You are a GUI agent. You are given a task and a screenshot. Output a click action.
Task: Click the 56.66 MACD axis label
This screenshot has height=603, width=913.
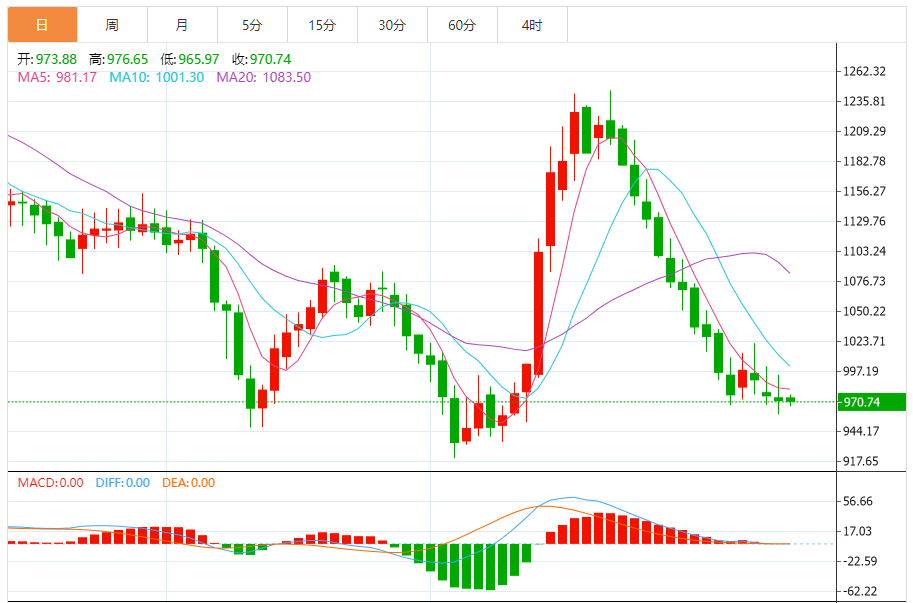858,502
